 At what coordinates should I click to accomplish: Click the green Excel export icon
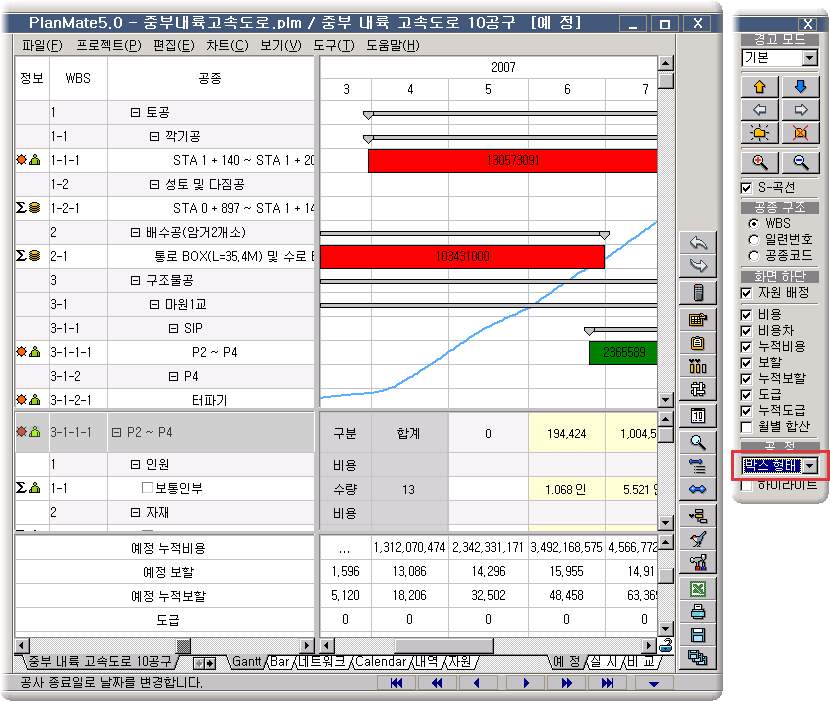698,589
